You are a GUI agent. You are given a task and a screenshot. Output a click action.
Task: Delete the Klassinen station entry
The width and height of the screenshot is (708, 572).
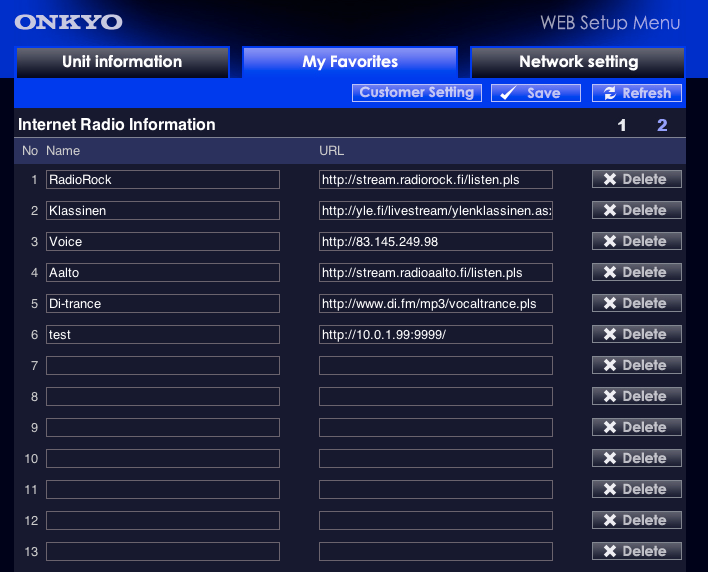point(637,211)
